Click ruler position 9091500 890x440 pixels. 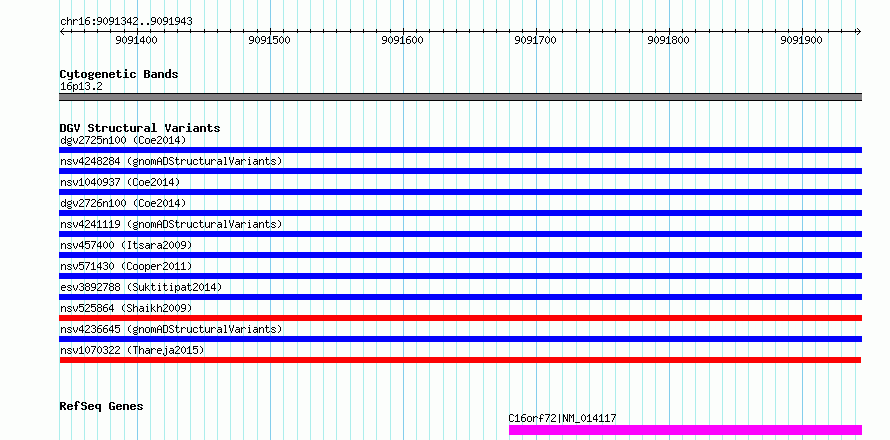tap(270, 40)
